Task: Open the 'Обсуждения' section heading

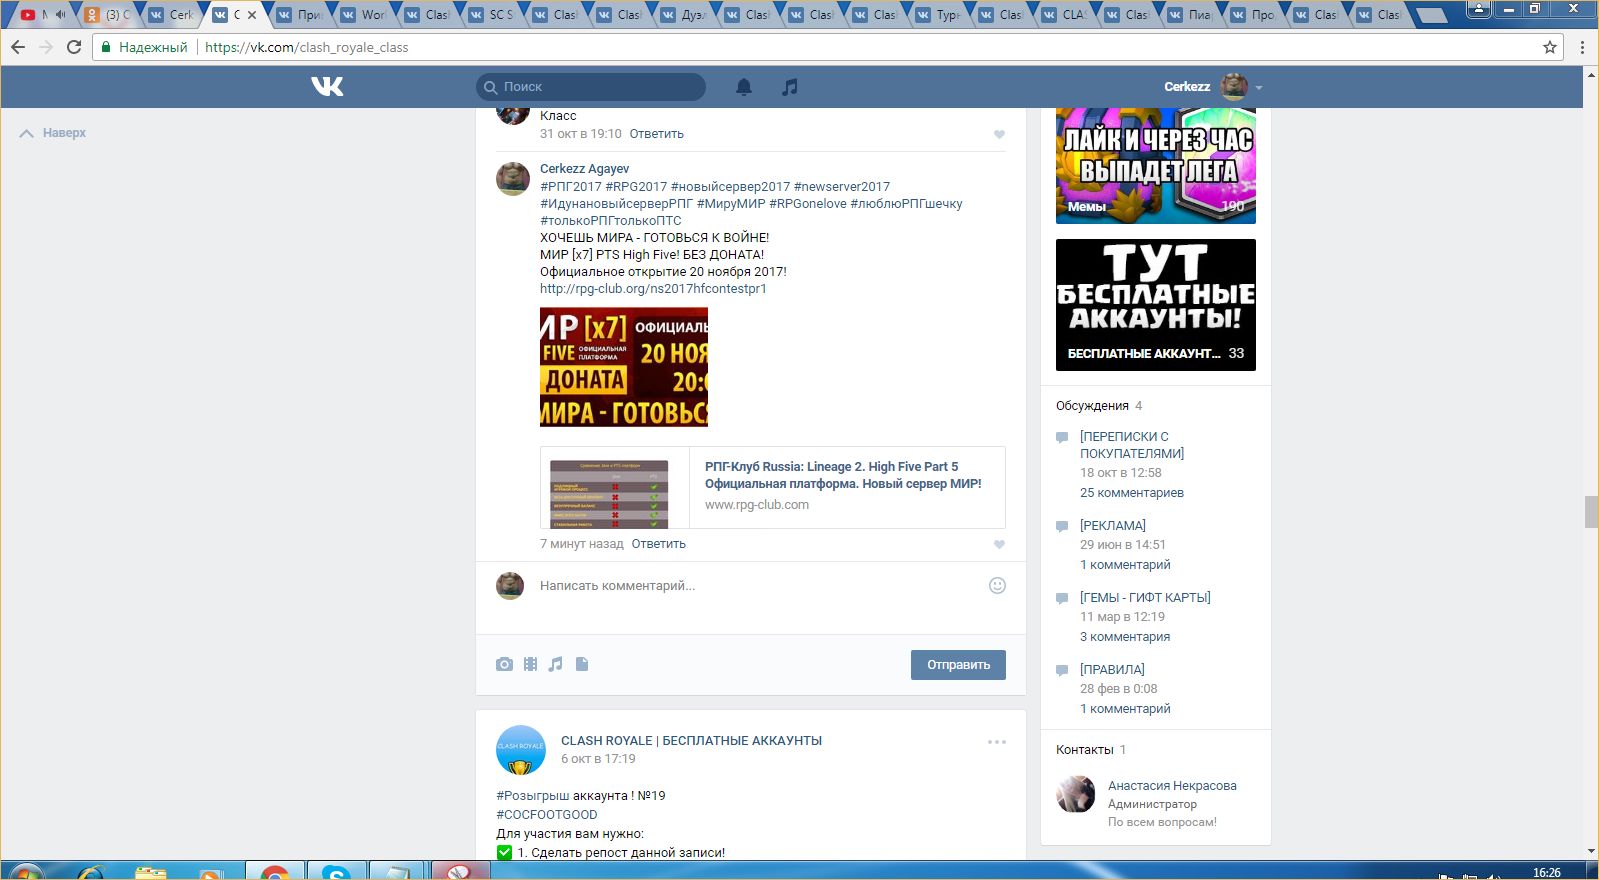Action: click(1092, 406)
